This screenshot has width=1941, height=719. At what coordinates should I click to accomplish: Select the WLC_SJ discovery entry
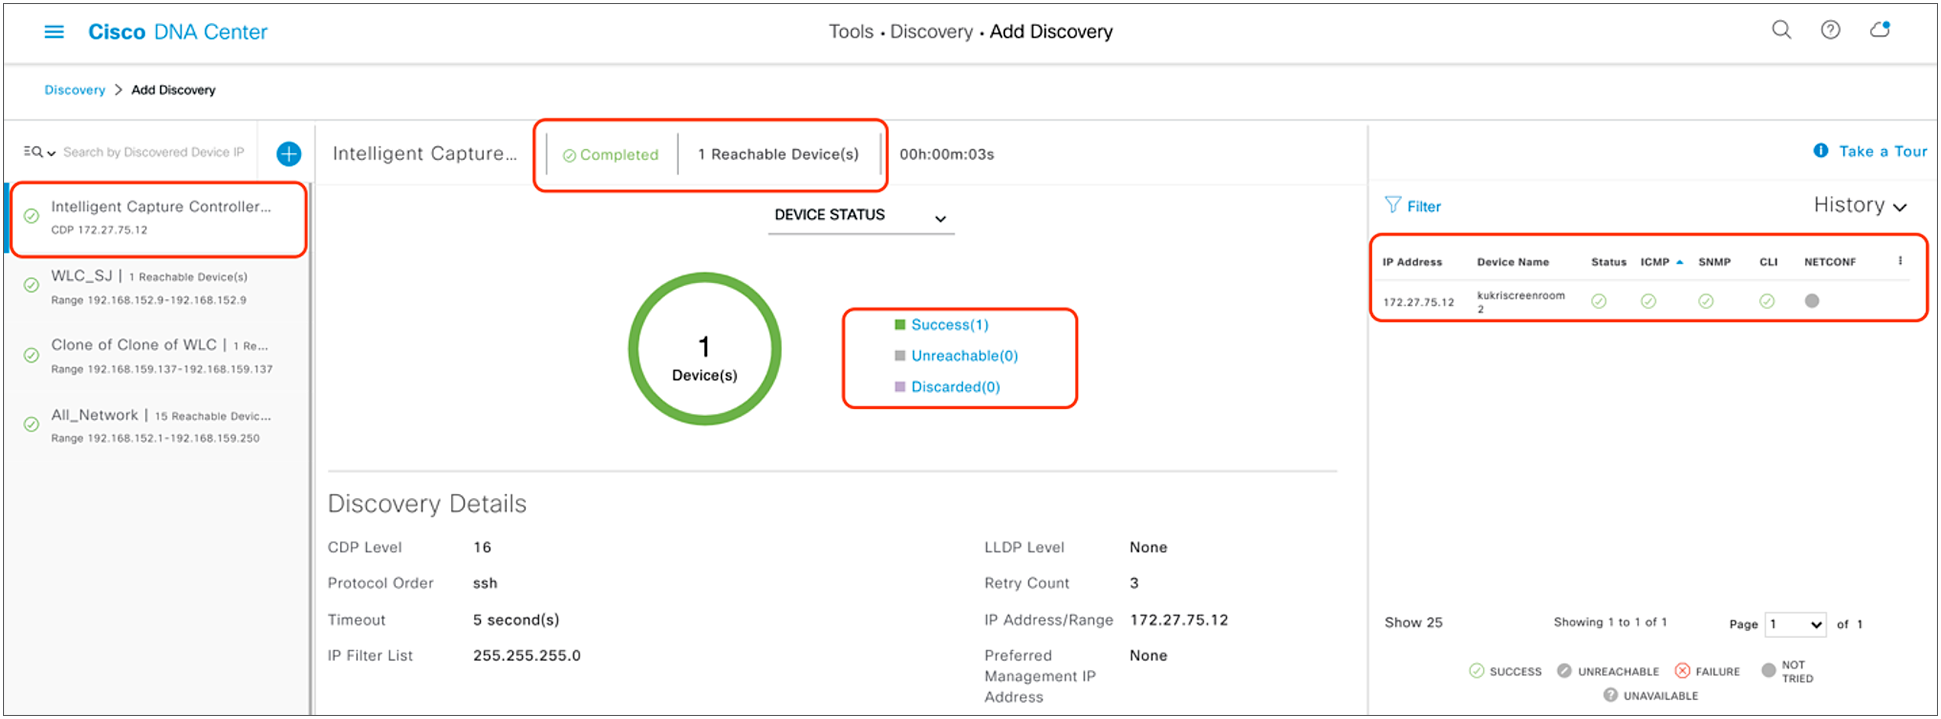[160, 287]
